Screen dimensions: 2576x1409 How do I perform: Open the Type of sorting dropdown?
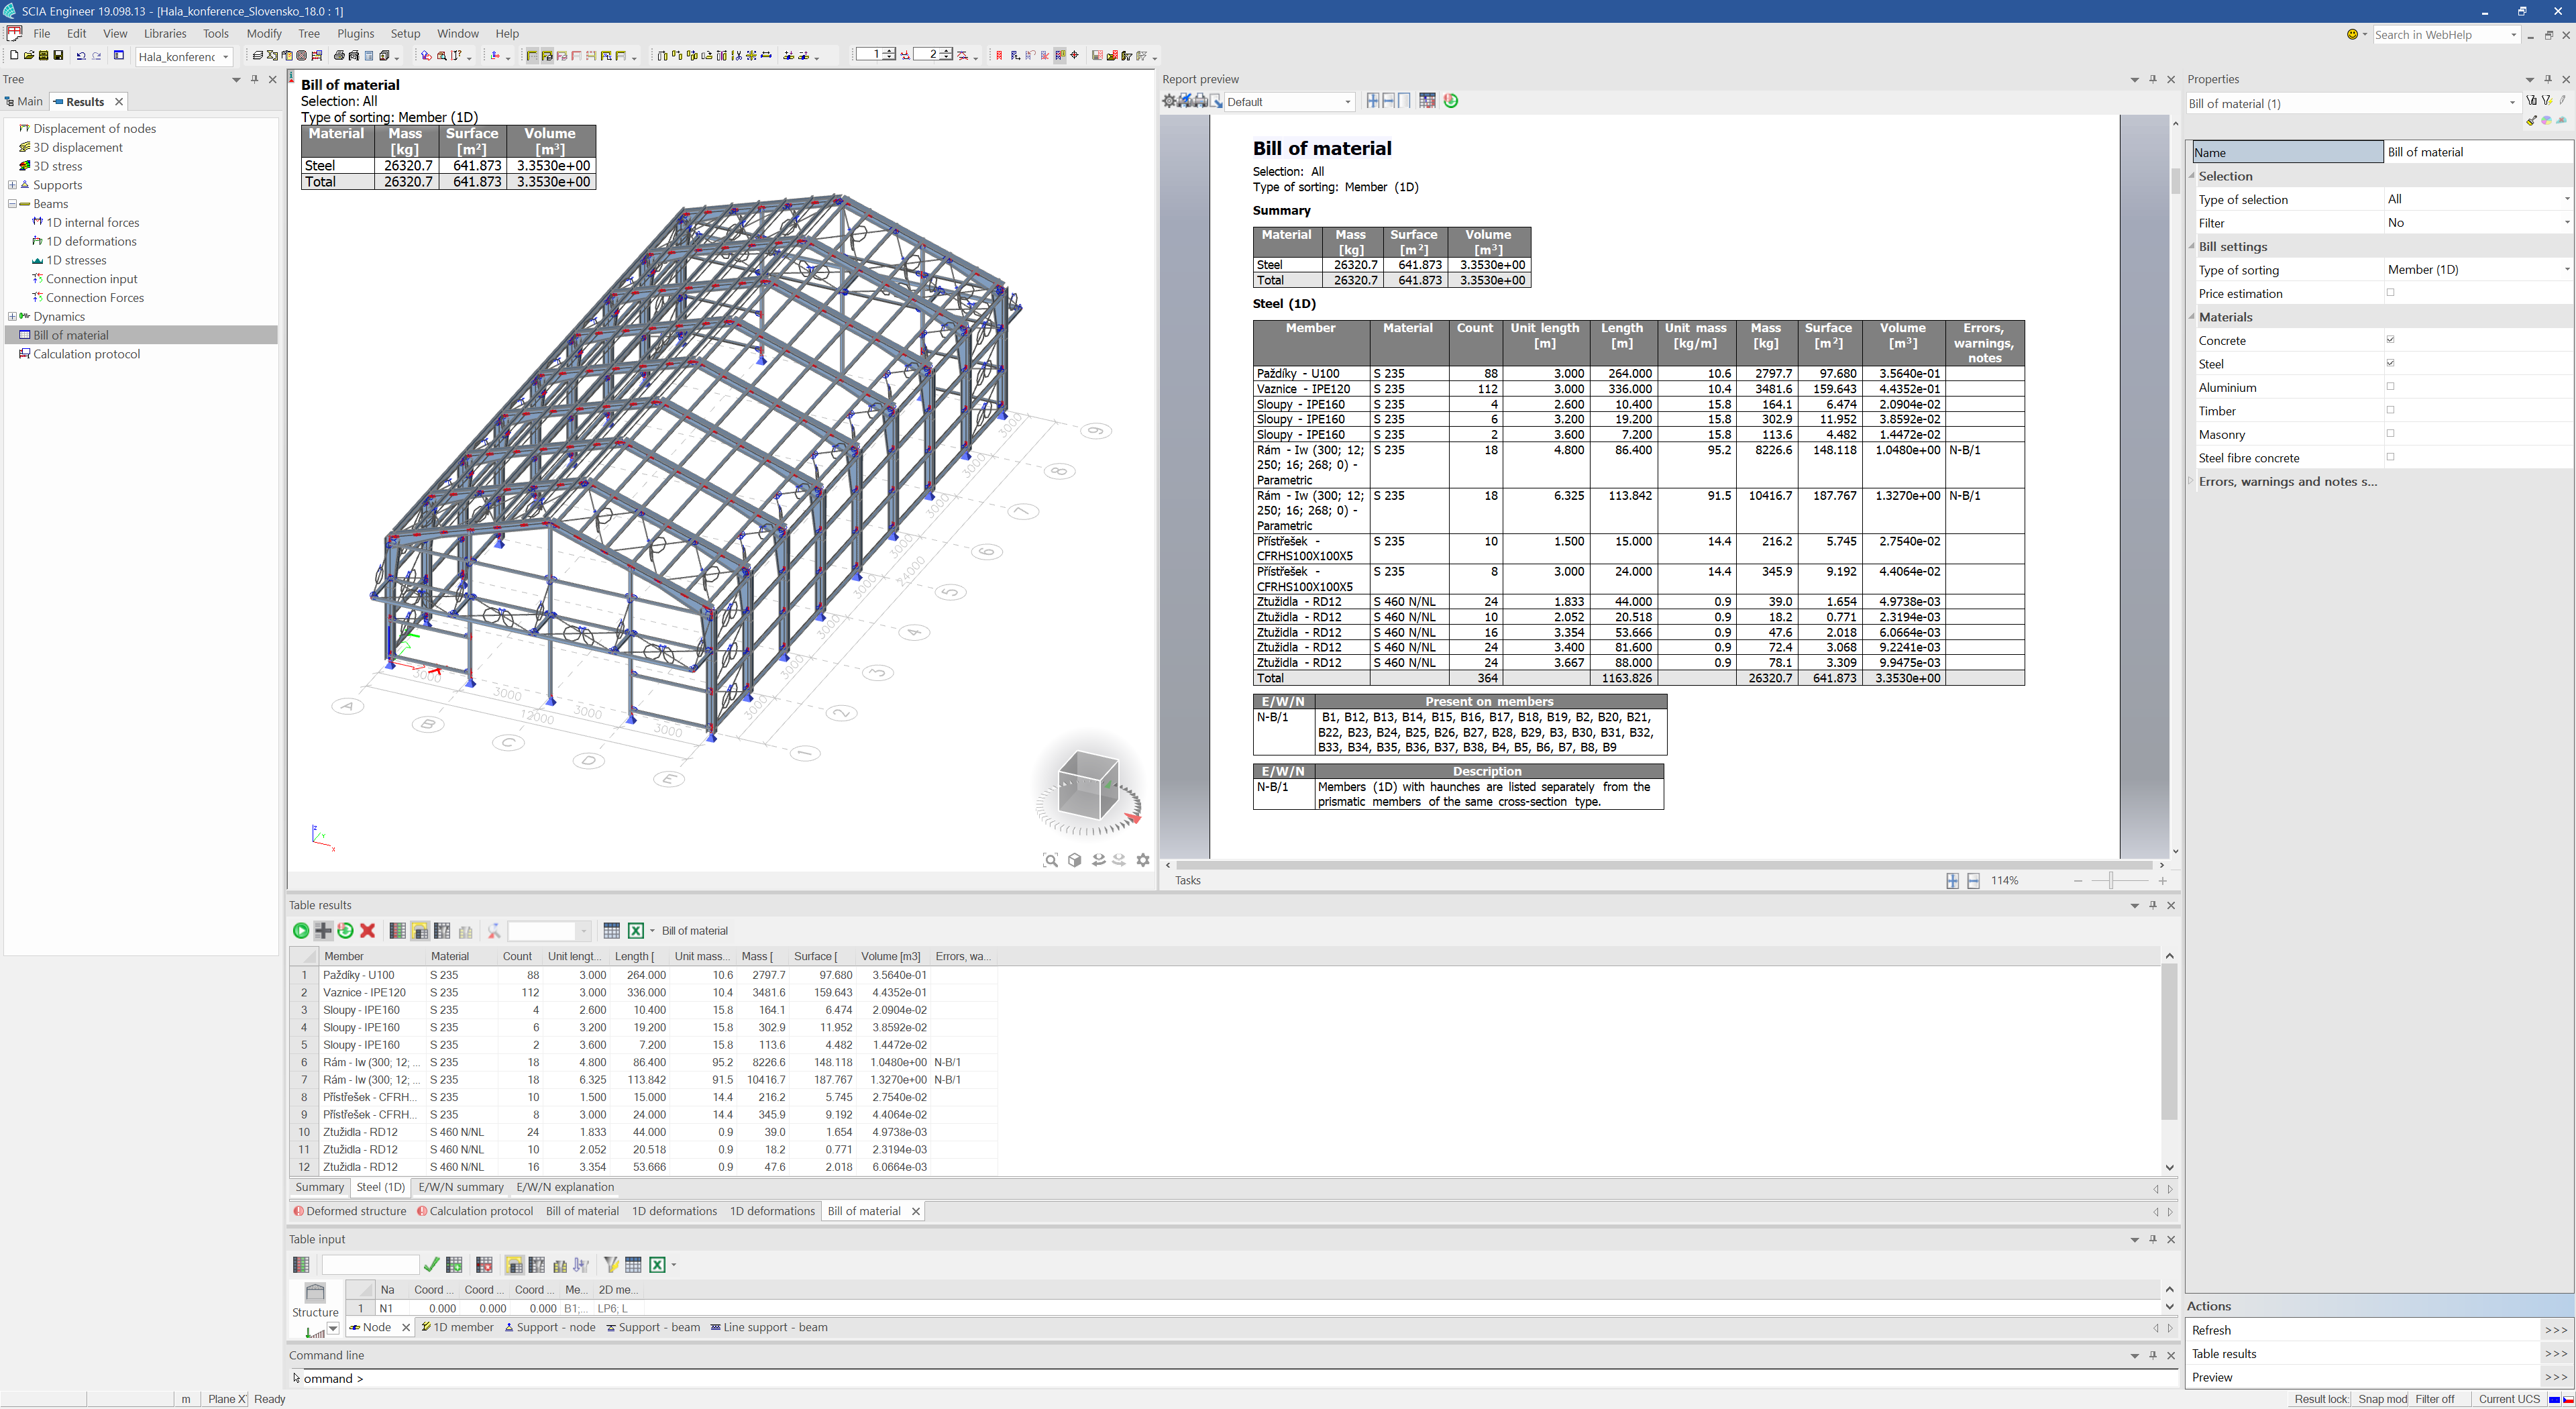2566,270
